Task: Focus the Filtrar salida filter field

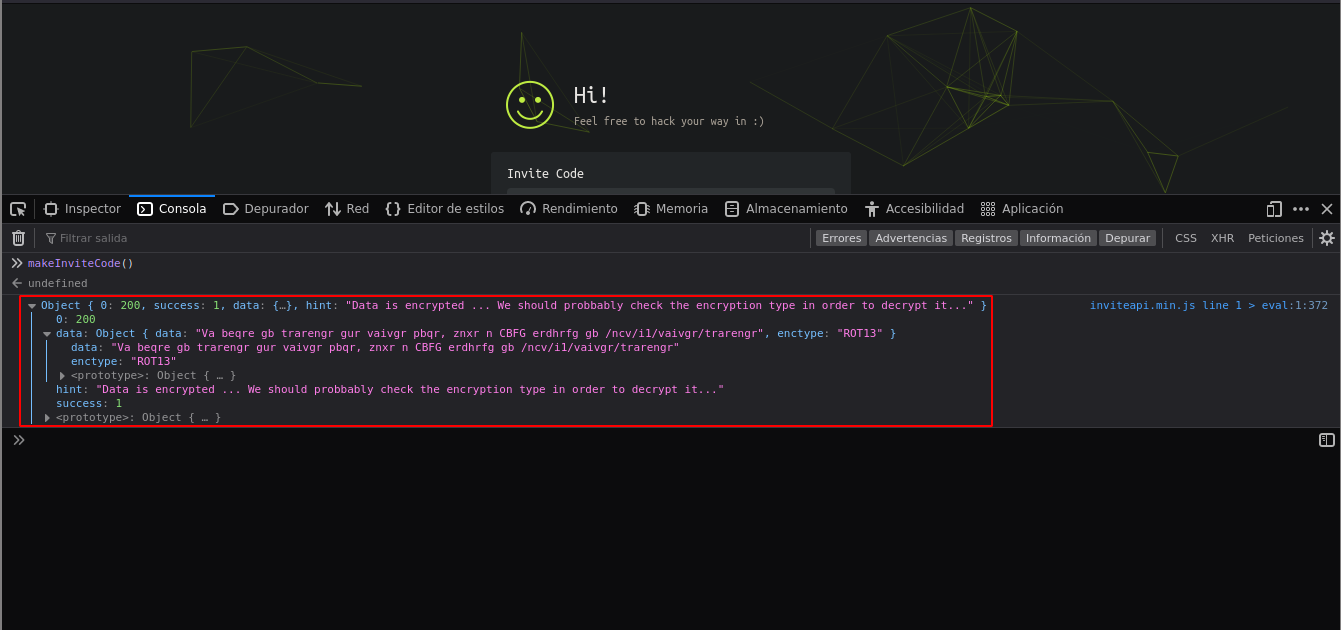Action: 425,238
